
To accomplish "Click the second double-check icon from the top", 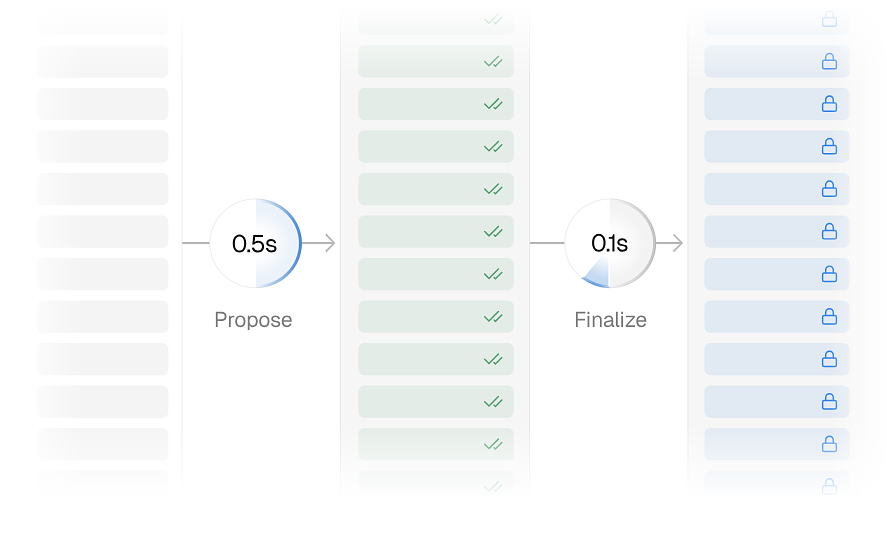I will click(493, 62).
